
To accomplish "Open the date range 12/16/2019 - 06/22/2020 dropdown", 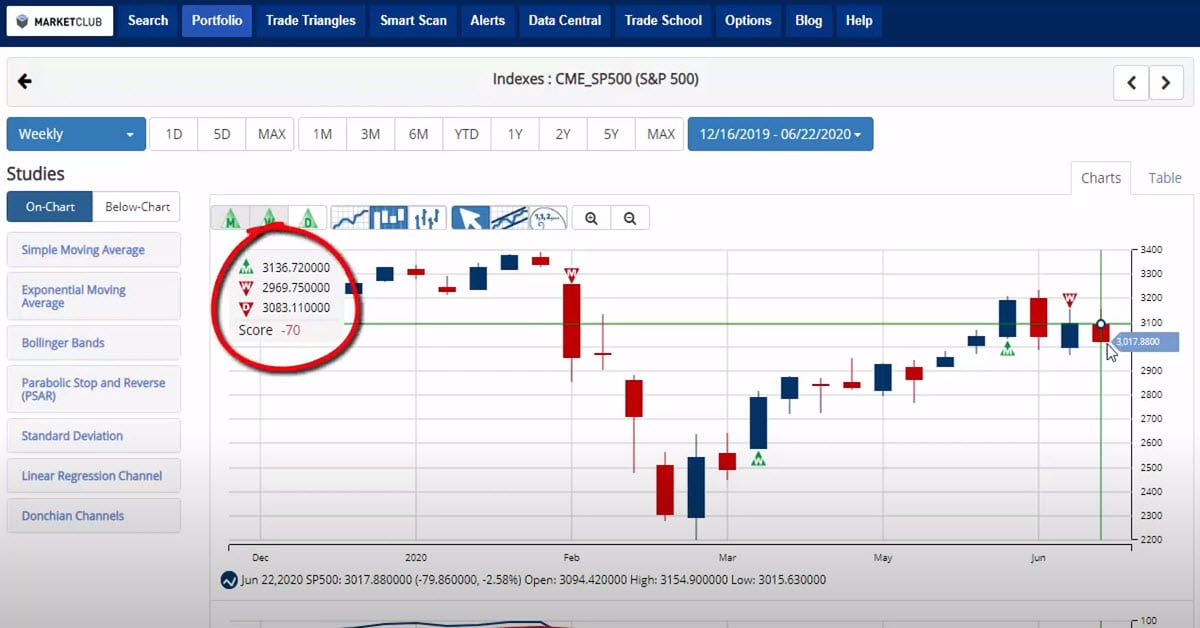I will [x=780, y=134].
